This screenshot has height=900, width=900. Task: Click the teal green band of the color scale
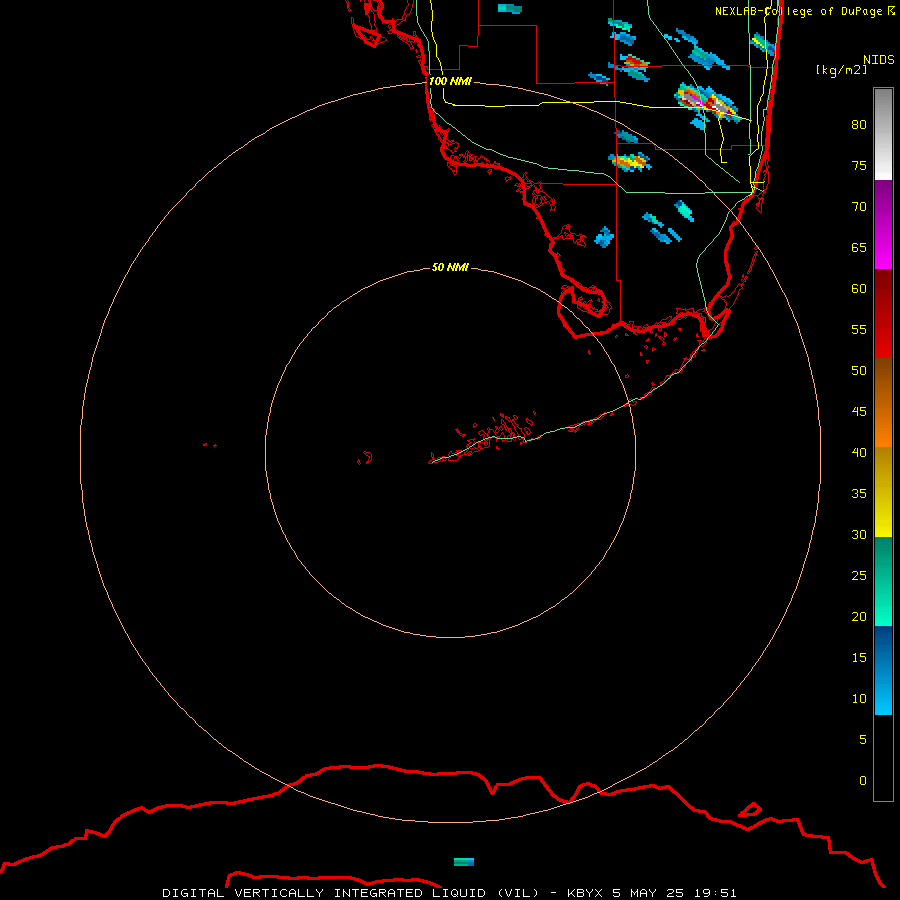883,581
